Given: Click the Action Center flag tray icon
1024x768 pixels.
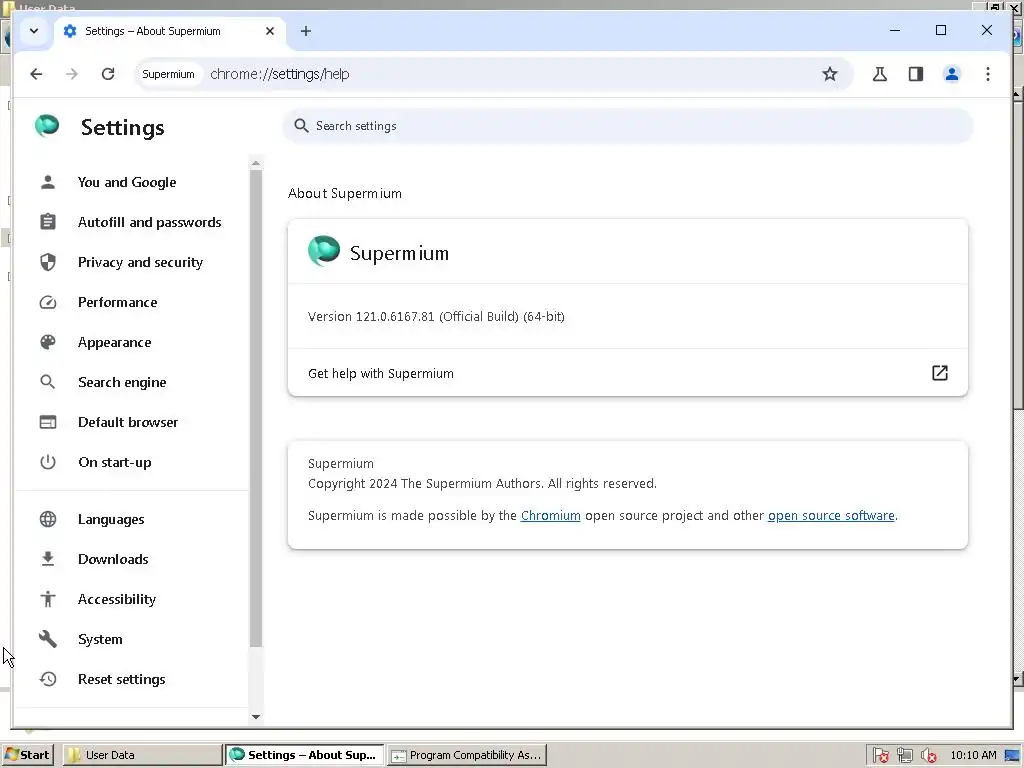Looking at the screenshot, I should click(880, 756).
